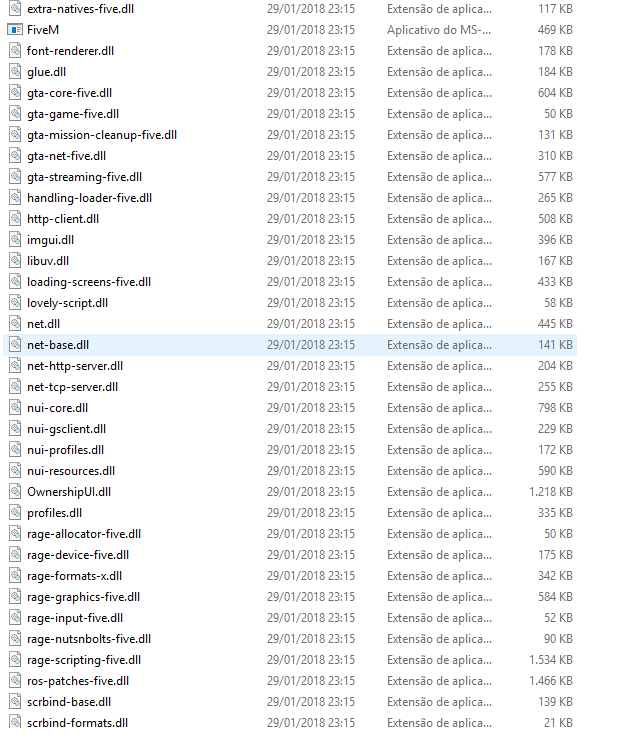Click the FiveM application icon
The height and width of the screenshot is (743, 629).
coord(15,30)
